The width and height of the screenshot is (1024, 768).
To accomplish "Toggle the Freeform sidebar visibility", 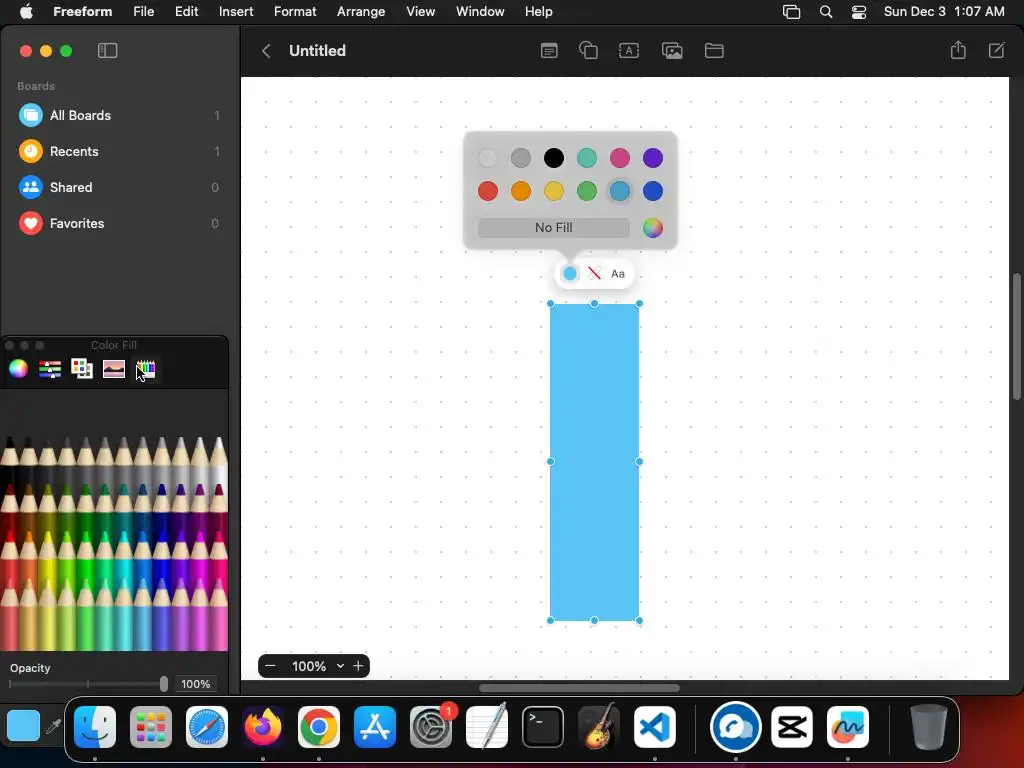I will point(107,50).
